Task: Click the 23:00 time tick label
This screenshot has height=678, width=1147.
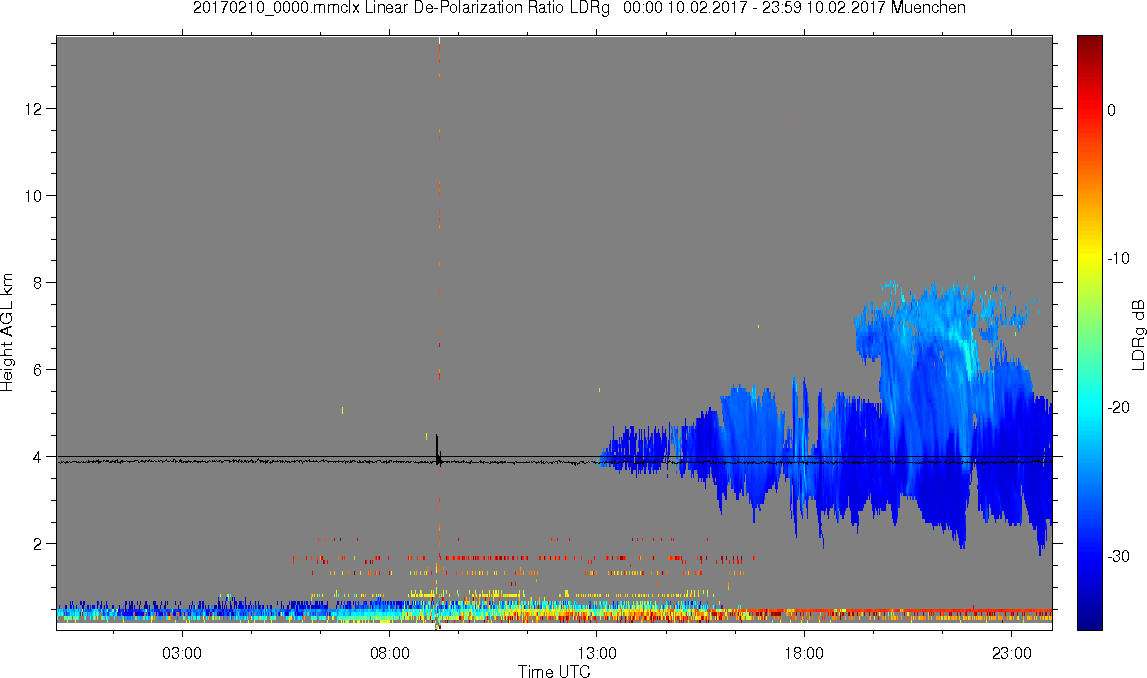Action: [x=1012, y=653]
